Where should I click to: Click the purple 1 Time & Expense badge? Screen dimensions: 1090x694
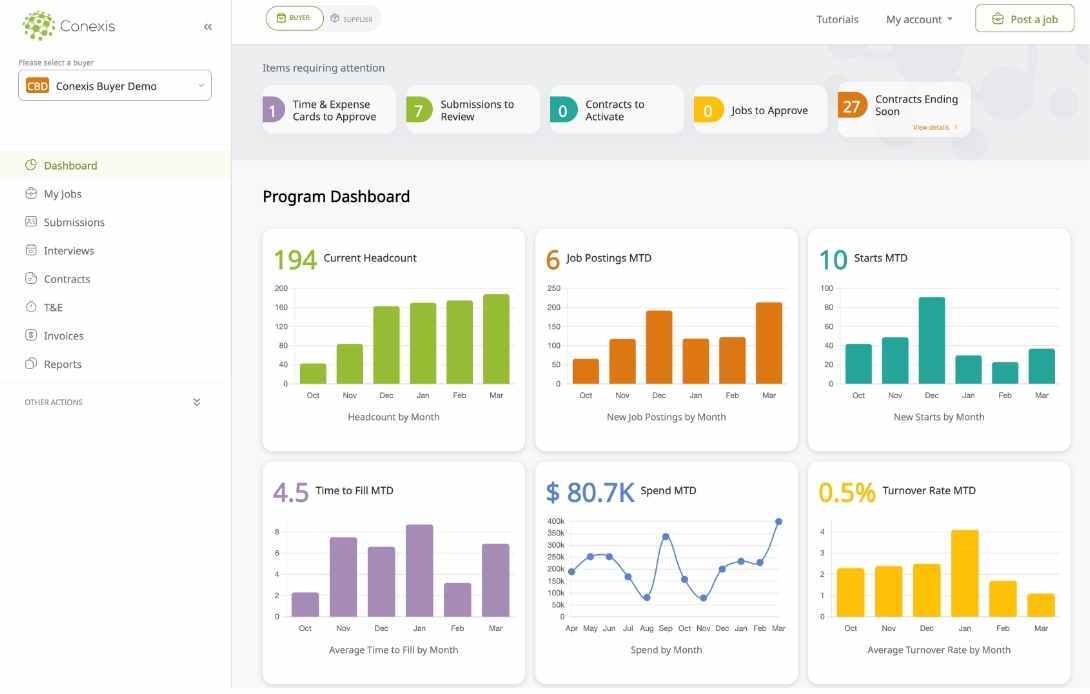click(273, 110)
